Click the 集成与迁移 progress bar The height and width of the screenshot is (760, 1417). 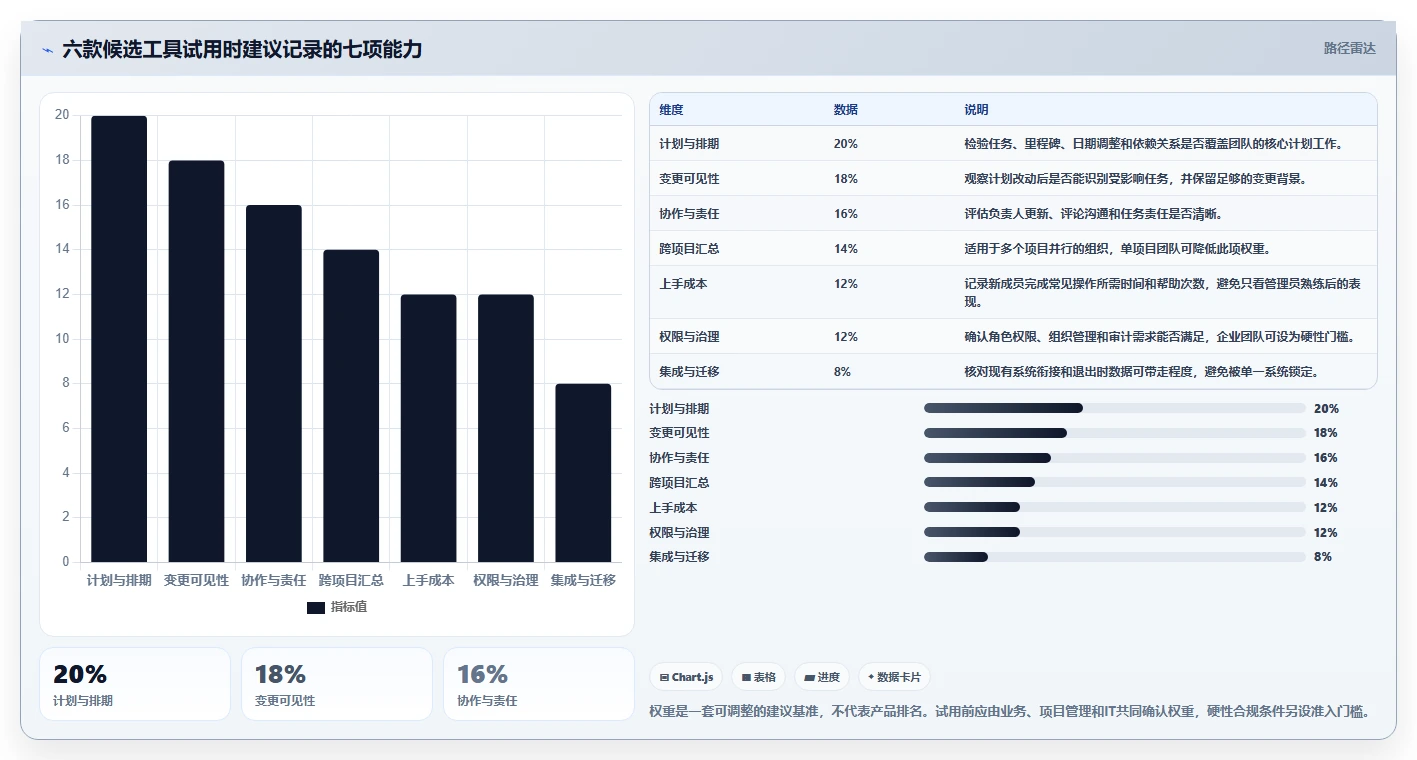1115,557
